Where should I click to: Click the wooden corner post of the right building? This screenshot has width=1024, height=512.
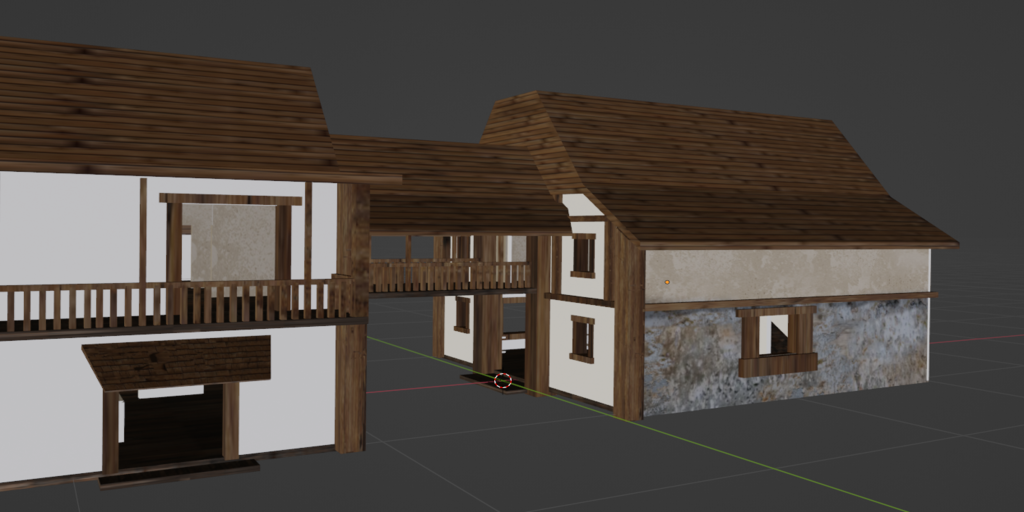click(x=628, y=330)
